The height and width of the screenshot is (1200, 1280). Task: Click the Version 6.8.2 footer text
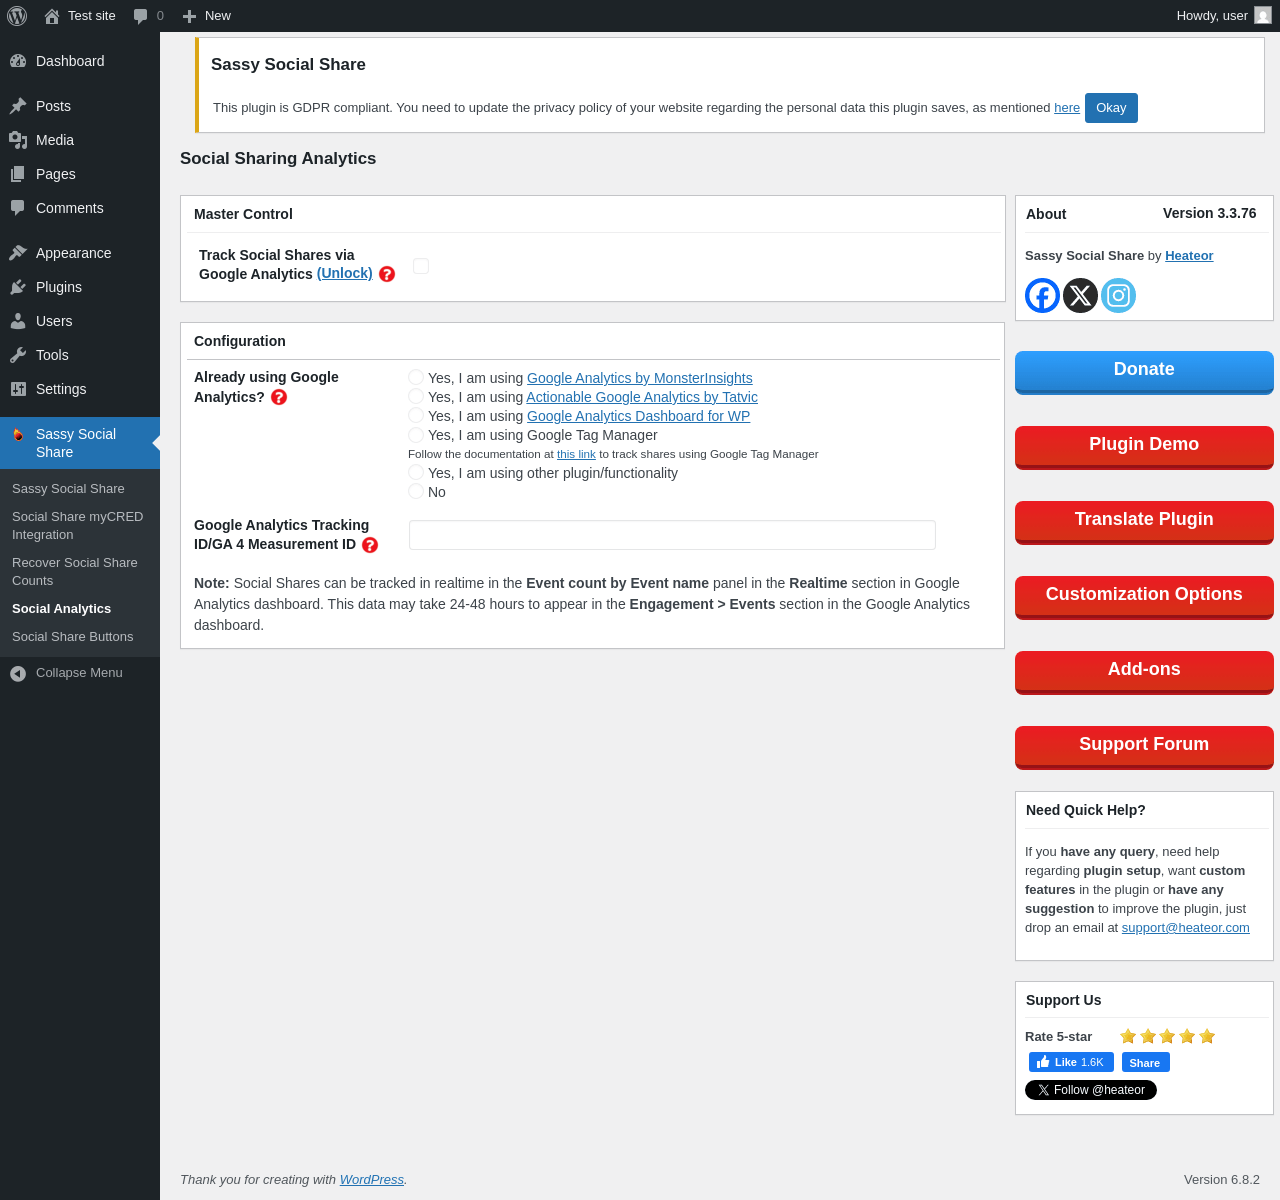point(1222,1180)
